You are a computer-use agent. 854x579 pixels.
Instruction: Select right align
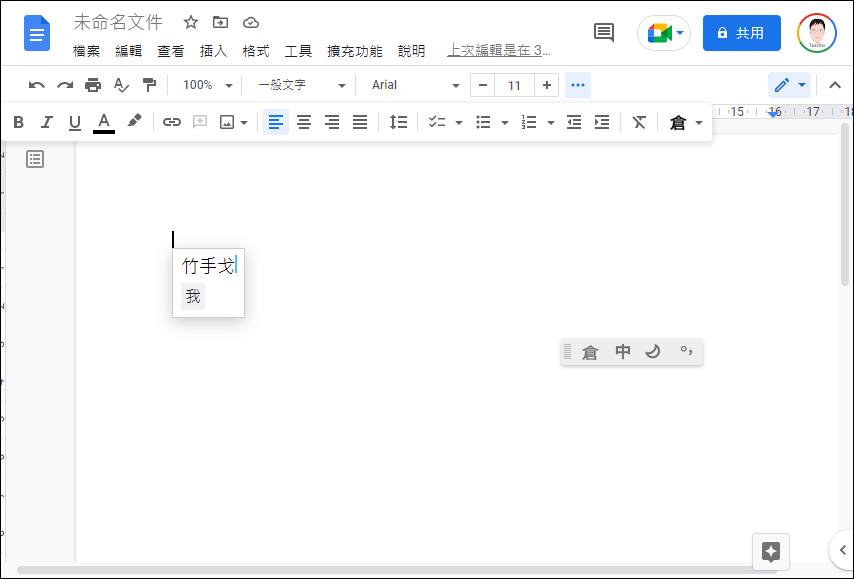(332, 123)
